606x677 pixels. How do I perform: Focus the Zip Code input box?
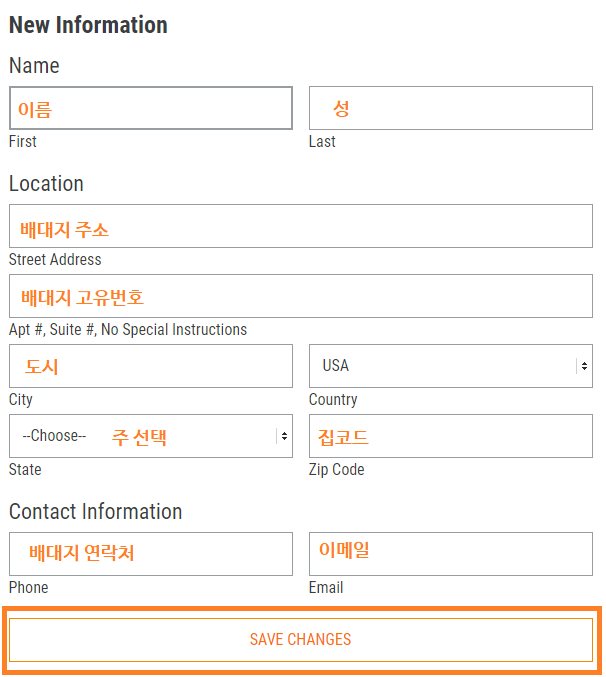pos(451,436)
